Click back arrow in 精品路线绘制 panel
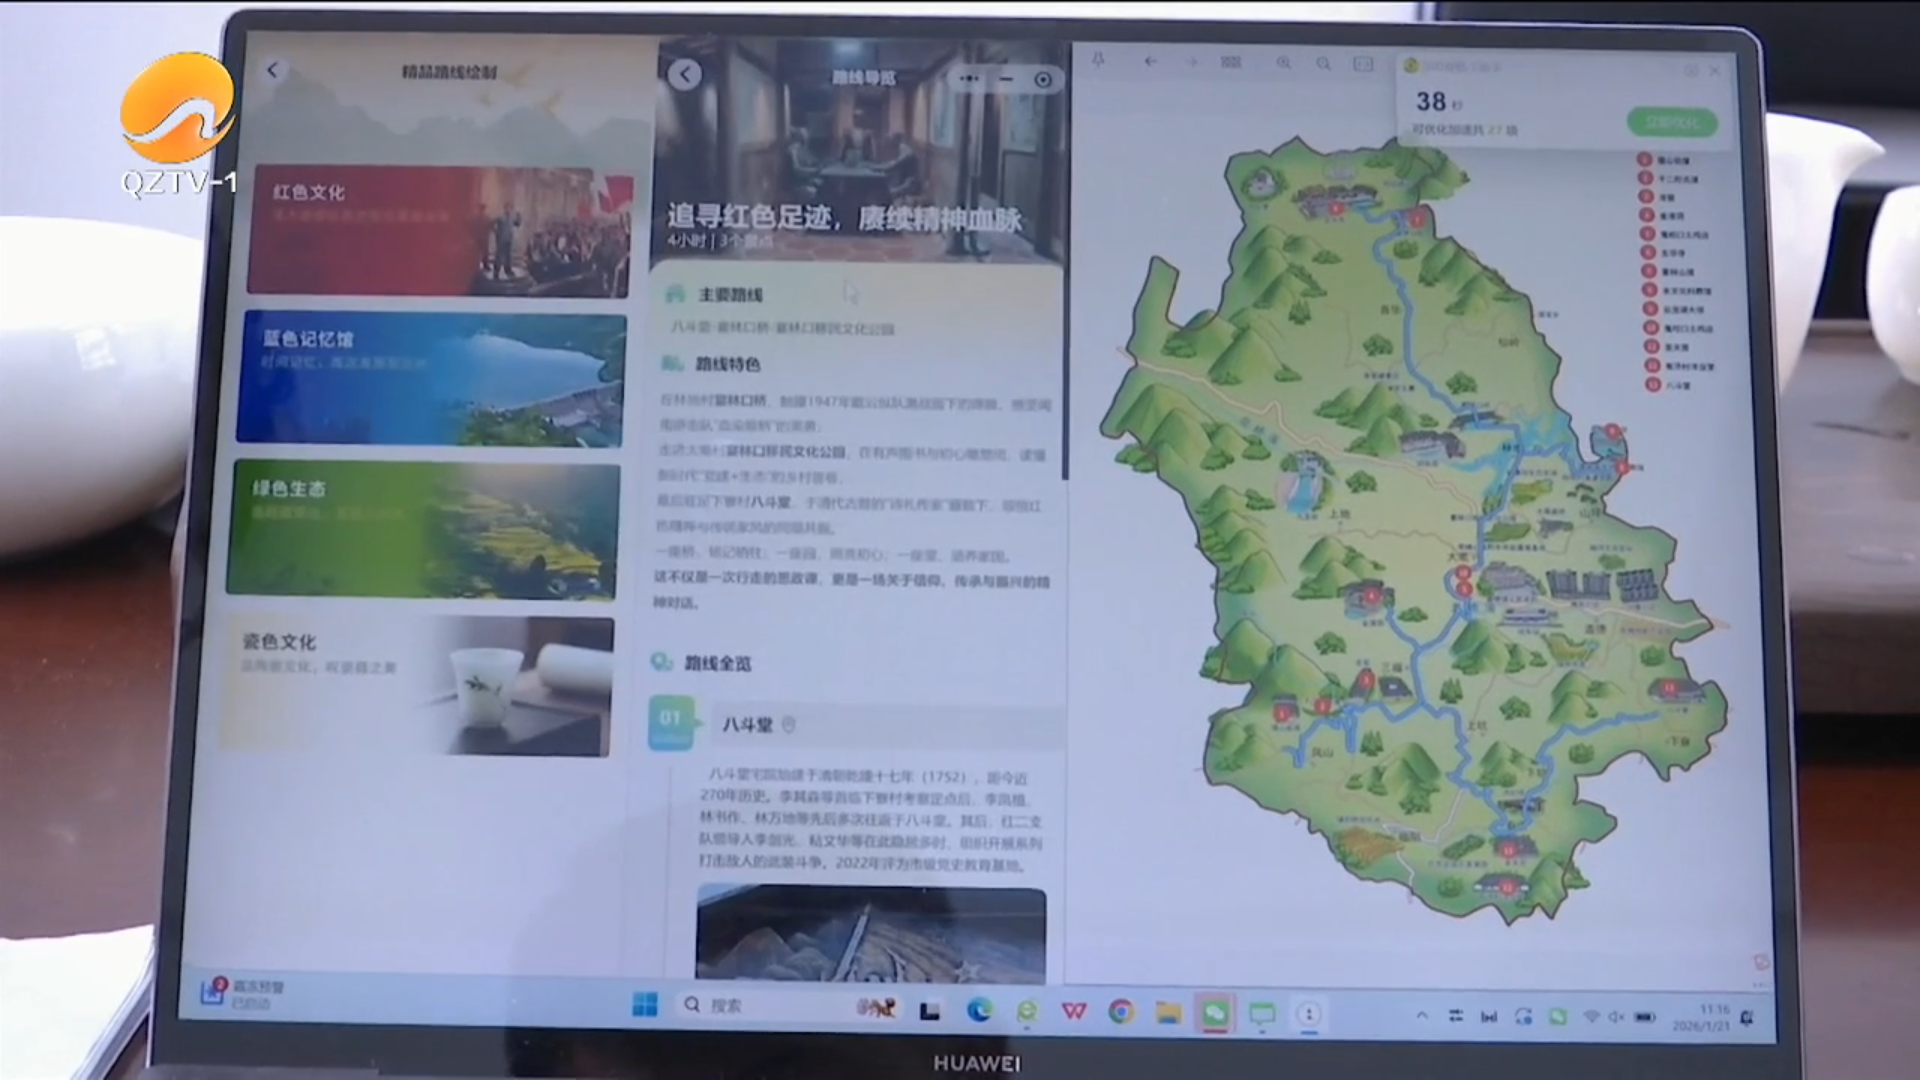Image resolution: width=1920 pixels, height=1080 pixels. coord(273,70)
